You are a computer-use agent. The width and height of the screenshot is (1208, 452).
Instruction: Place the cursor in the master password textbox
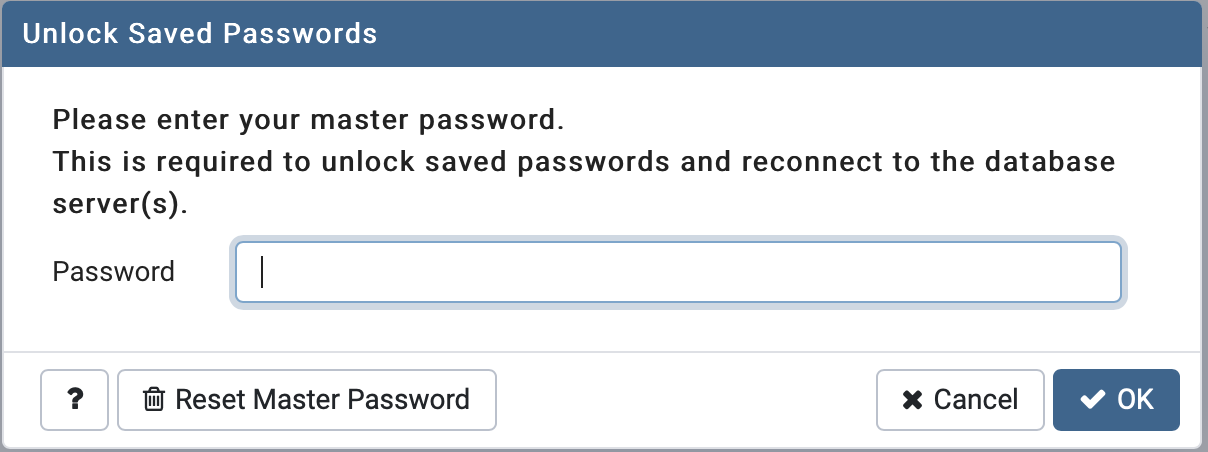[678, 272]
